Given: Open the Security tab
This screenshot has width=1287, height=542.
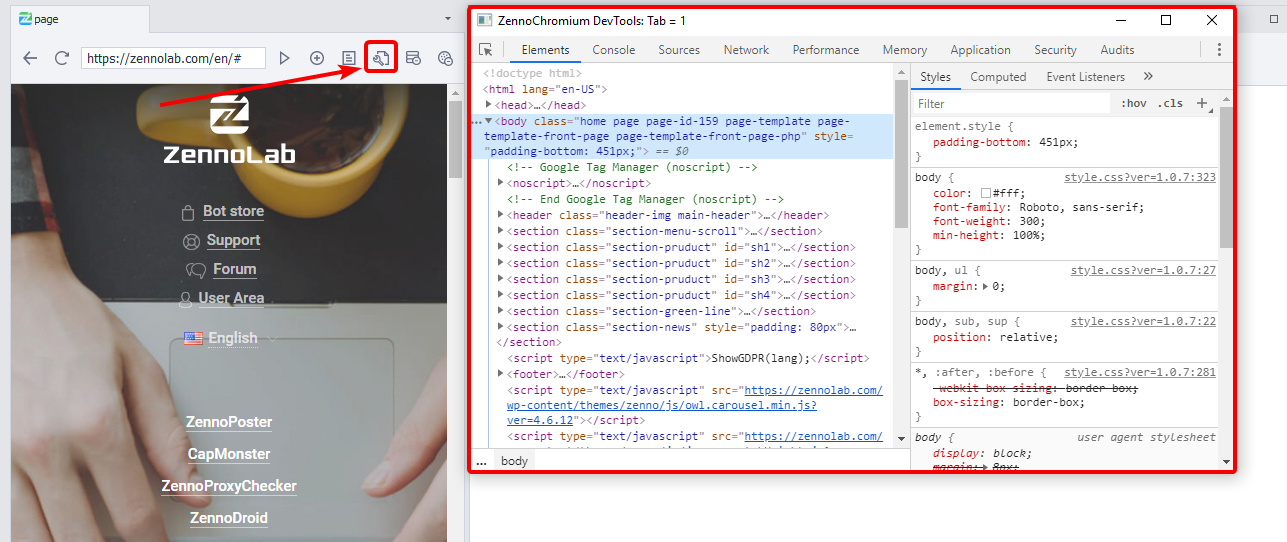Looking at the screenshot, I should tap(1056, 50).
